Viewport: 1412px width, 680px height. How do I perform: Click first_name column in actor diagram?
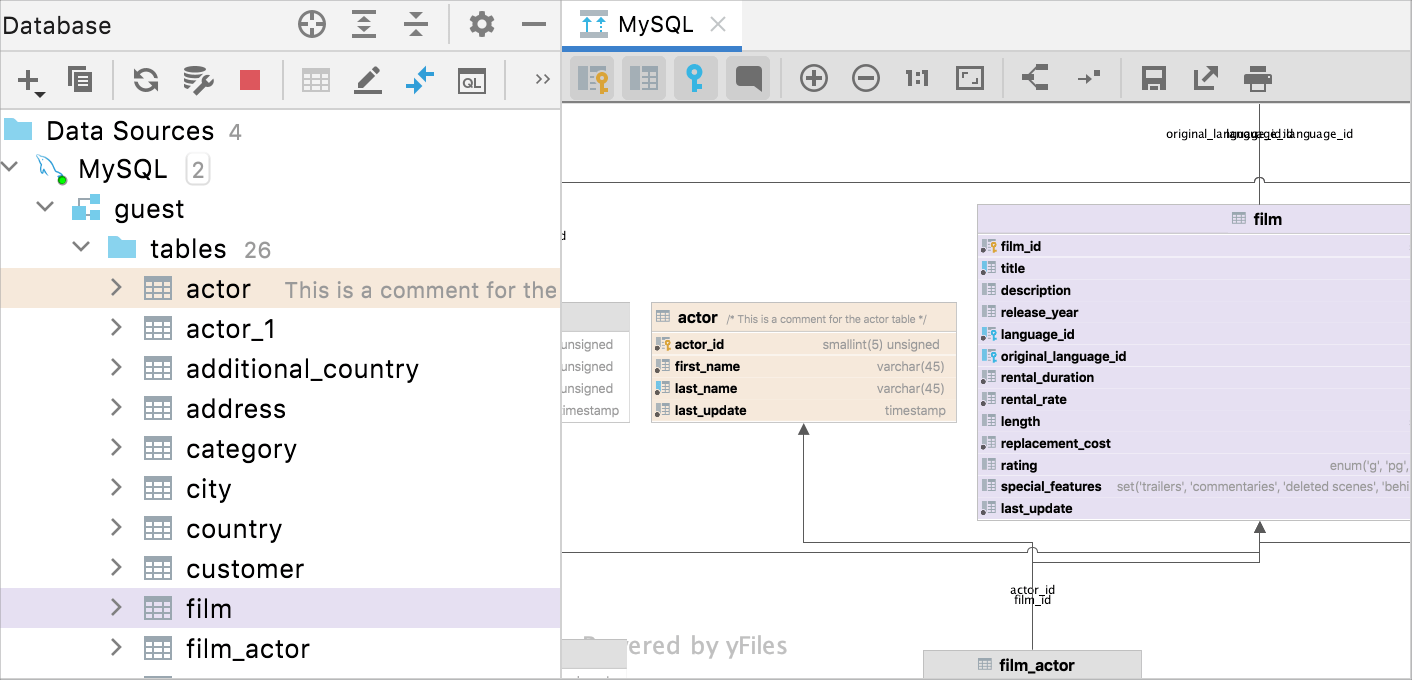click(x=804, y=366)
